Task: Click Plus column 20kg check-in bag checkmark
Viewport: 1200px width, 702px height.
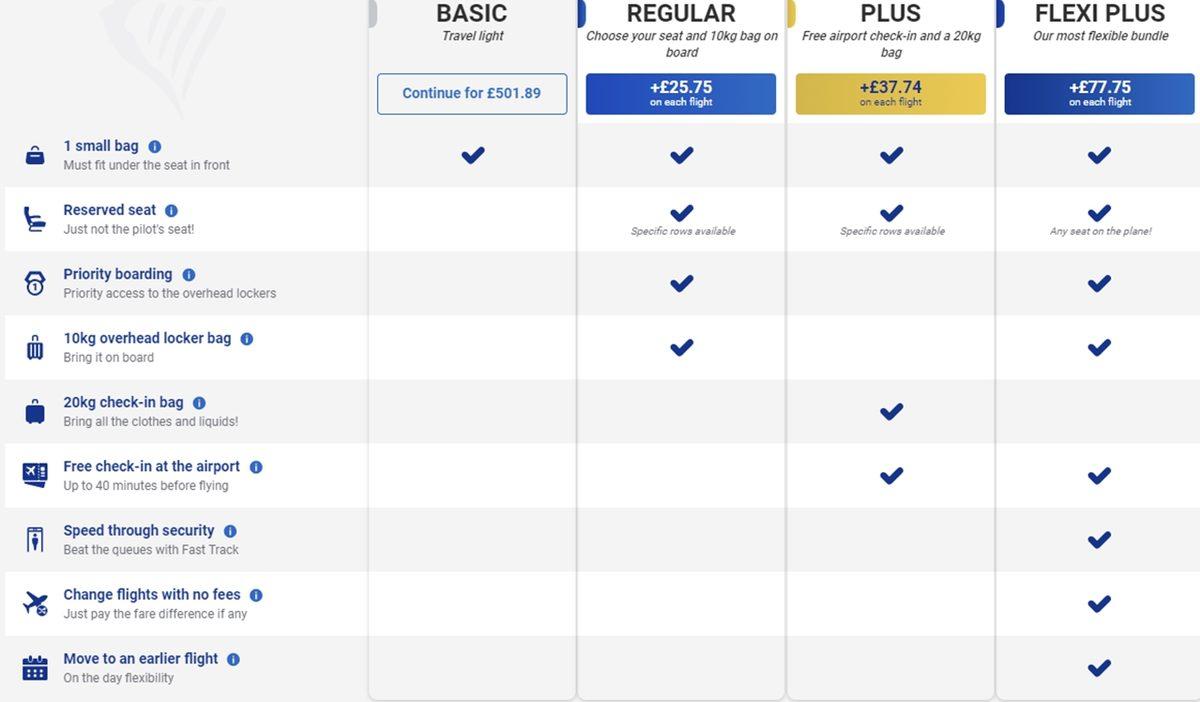Action: [891, 411]
